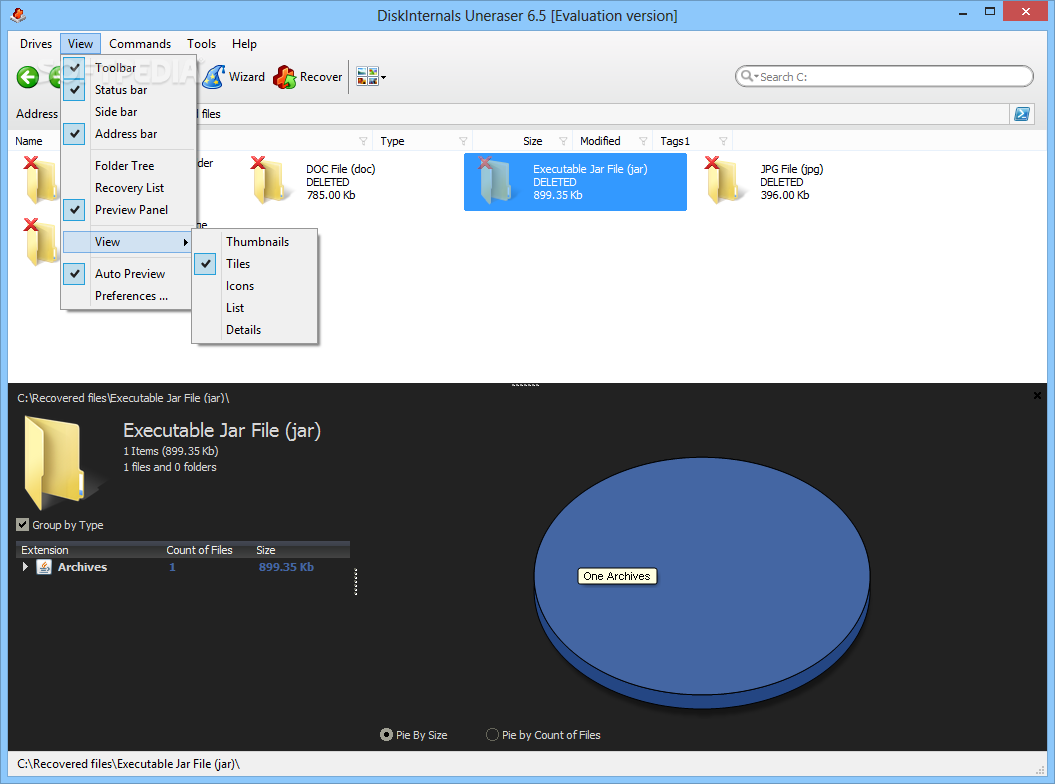Open the Type column filter dropdown
Viewport: 1055px width, 784px height.
pos(463,141)
